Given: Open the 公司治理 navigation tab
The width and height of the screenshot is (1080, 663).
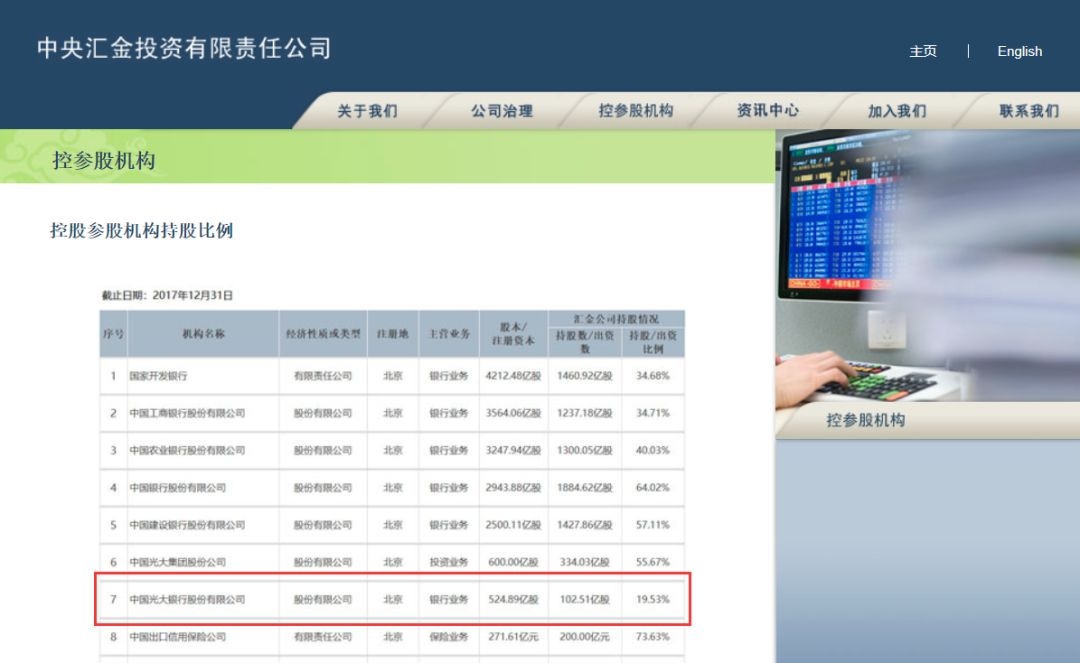Looking at the screenshot, I should 501,111.
